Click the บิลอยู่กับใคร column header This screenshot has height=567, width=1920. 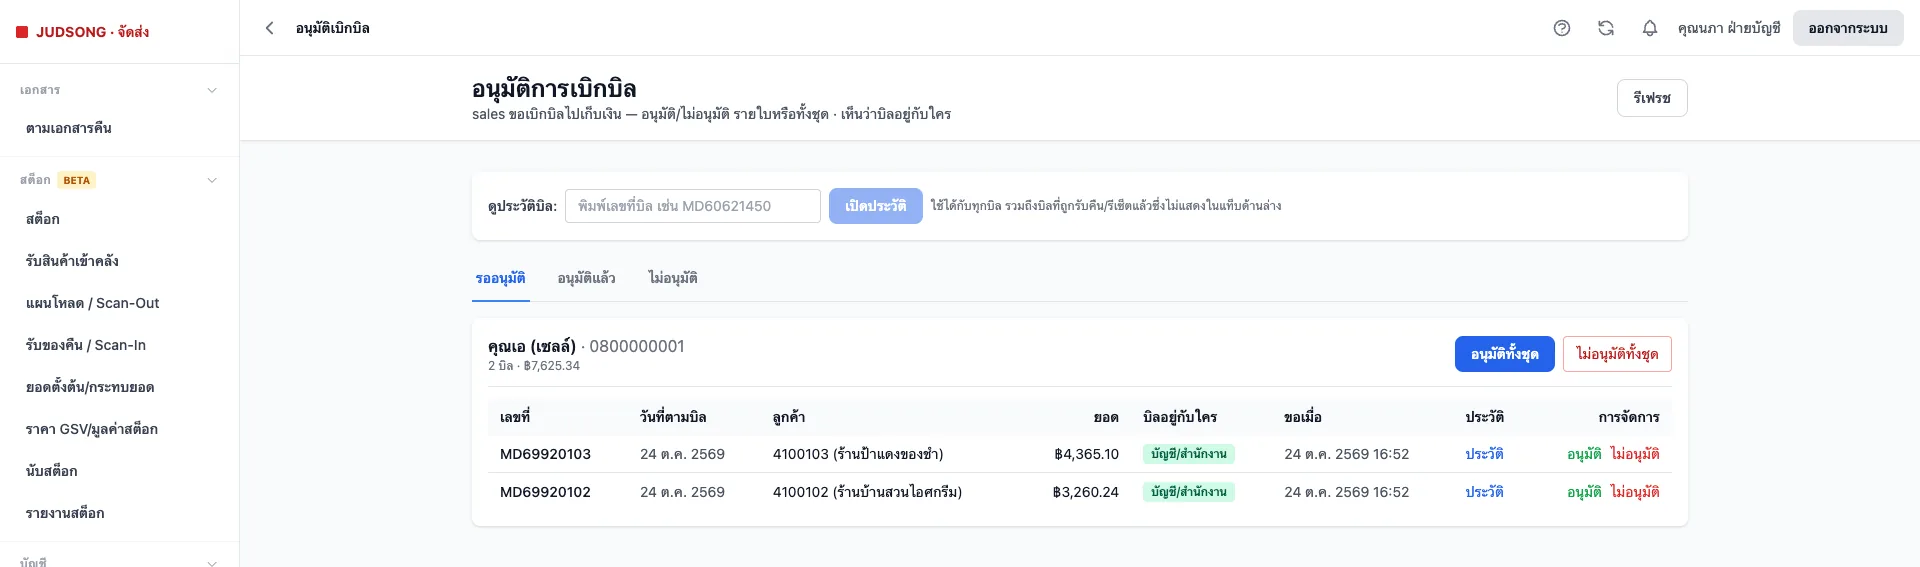(x=1180, y=417)
